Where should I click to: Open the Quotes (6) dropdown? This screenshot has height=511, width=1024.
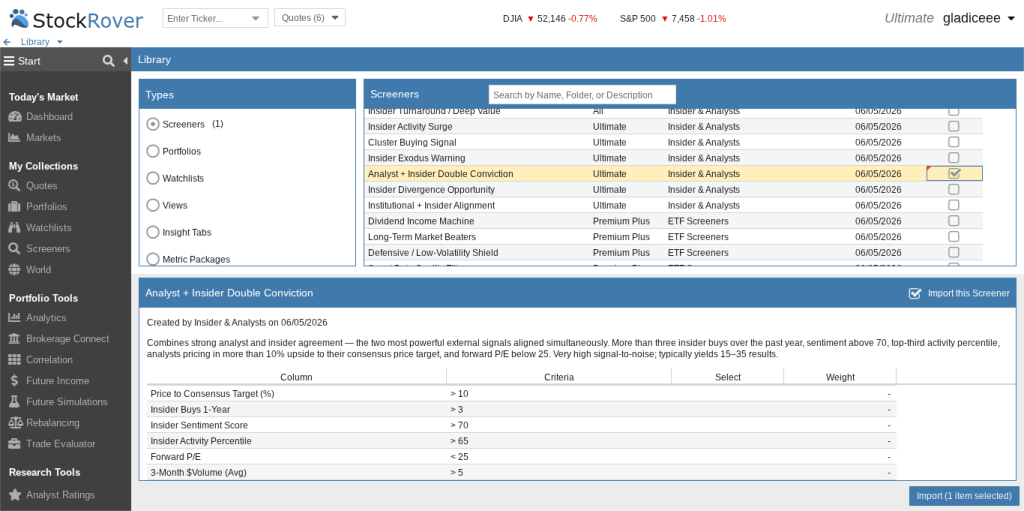coord(310,18)
